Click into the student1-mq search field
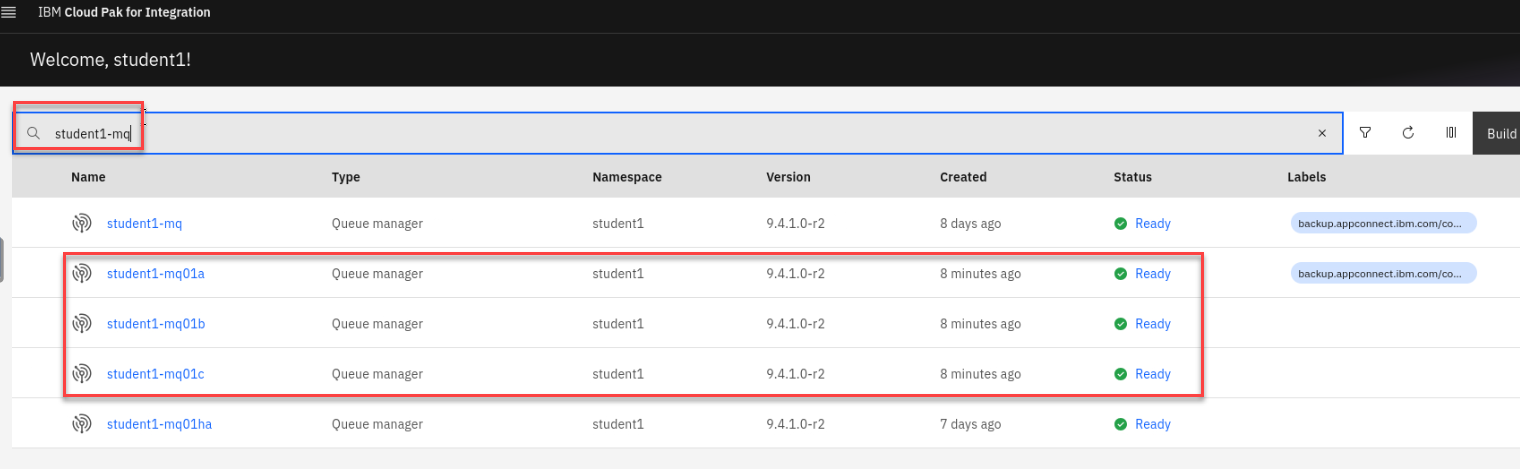Screen dimensions: 1520x469 point(600,133)
